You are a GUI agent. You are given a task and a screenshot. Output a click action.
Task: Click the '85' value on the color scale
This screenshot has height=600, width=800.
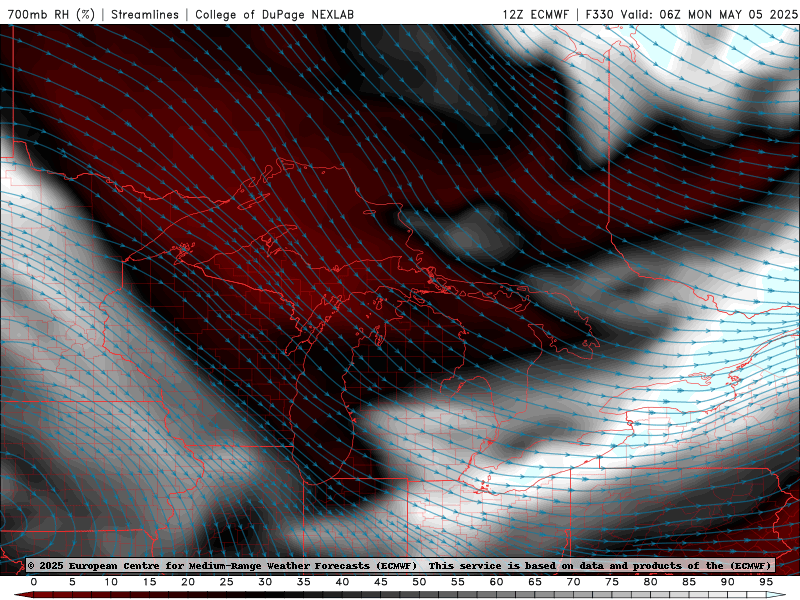689,582
